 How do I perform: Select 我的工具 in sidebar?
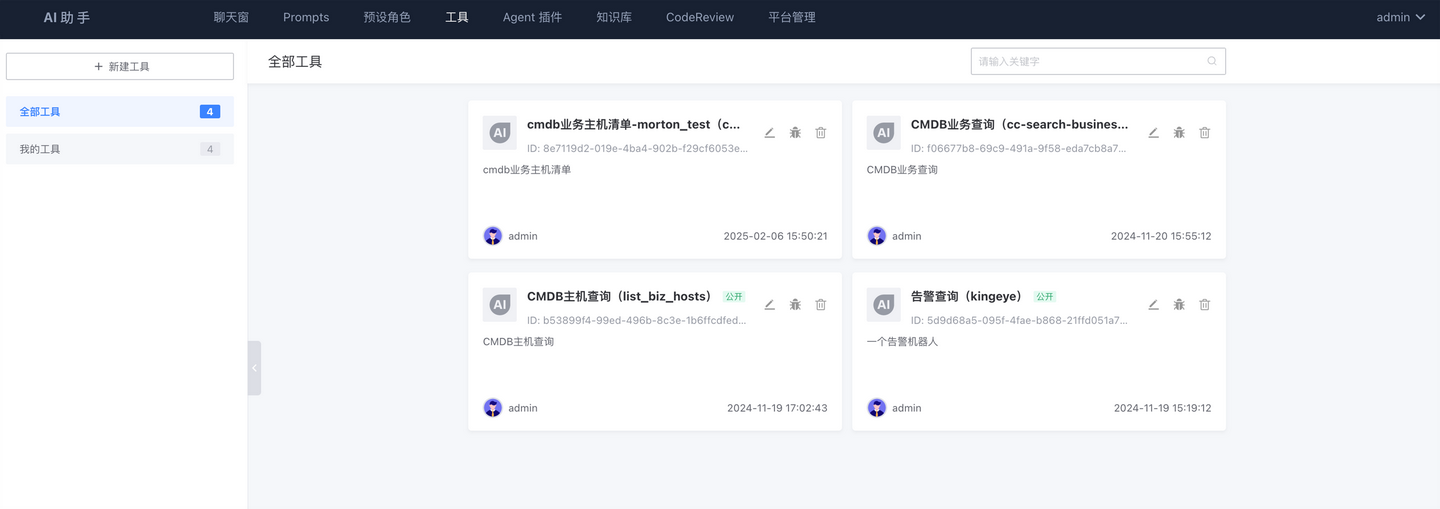point(120,149)
